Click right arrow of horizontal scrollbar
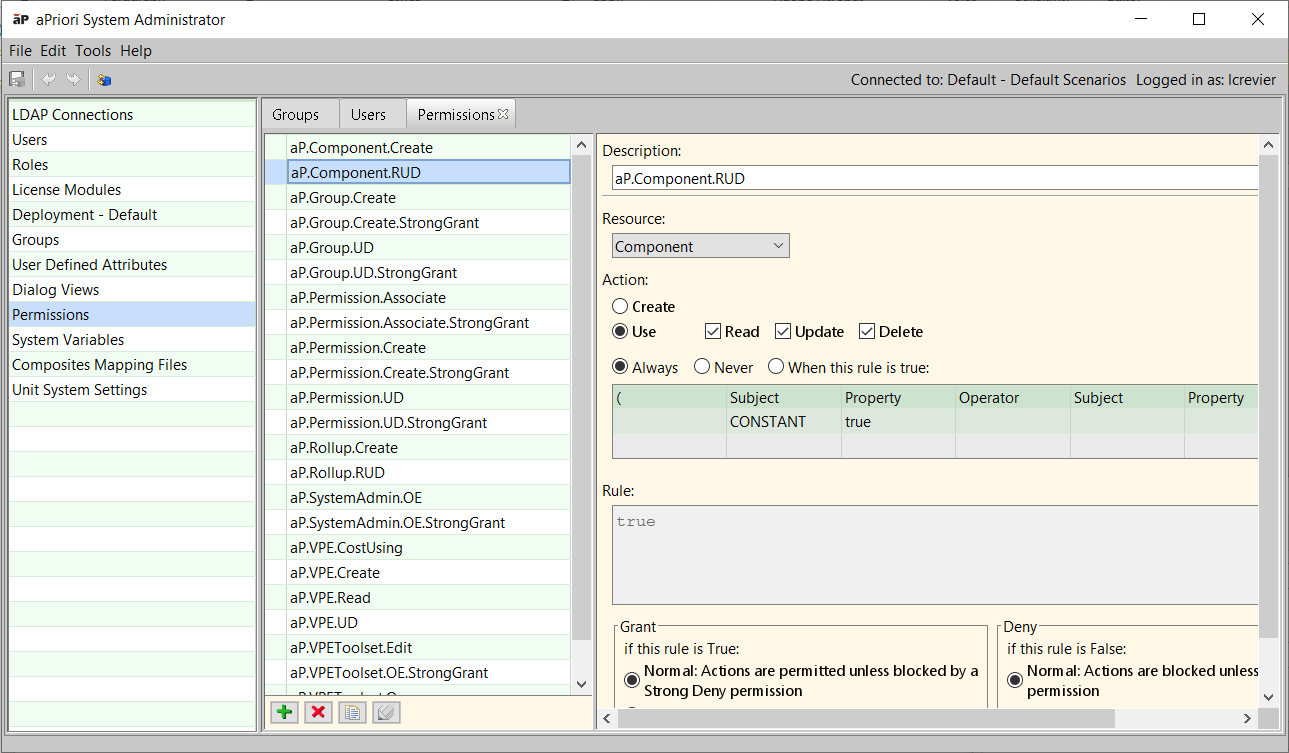Screen dimensions: 1289x753 coord(1247,718)
